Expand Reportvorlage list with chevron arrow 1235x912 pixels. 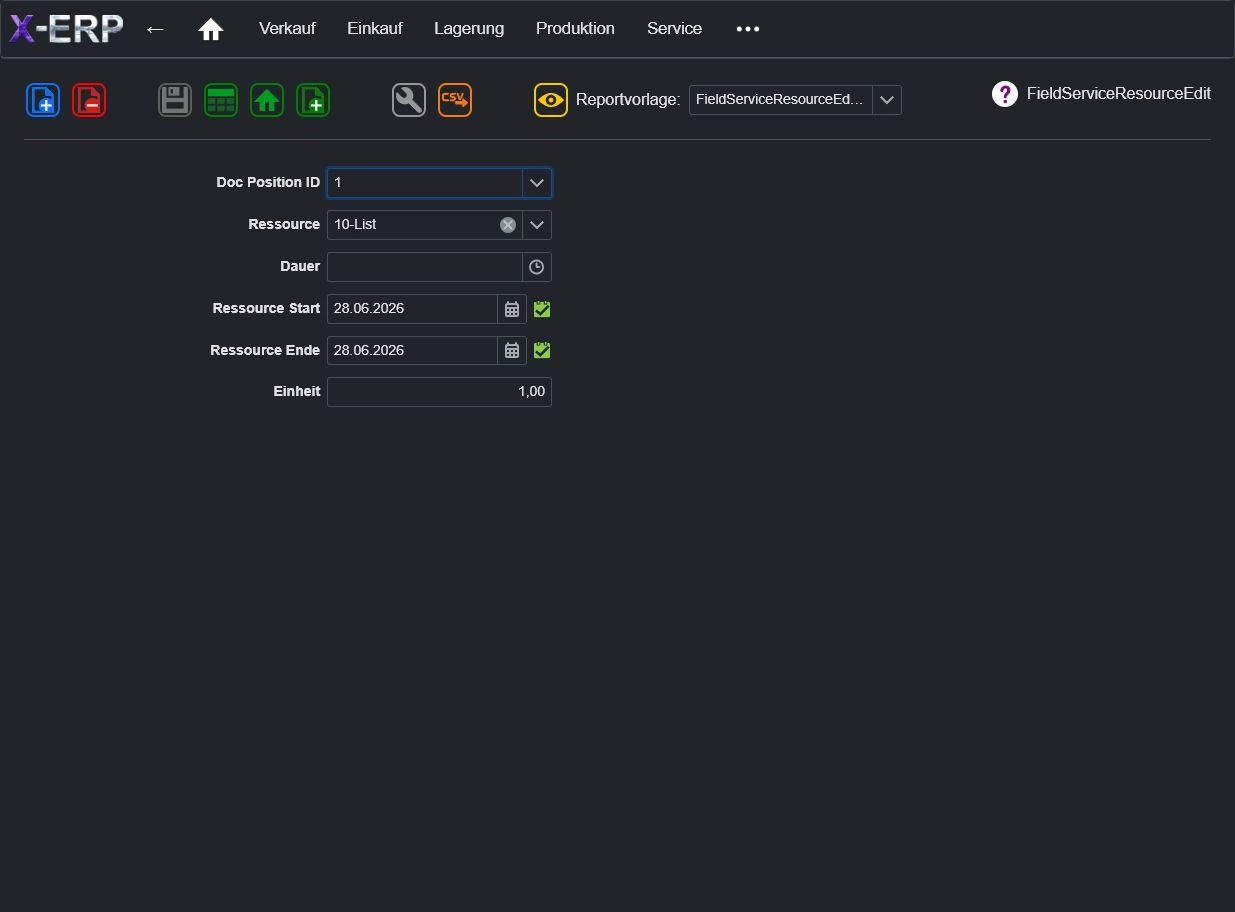(887, 100)
